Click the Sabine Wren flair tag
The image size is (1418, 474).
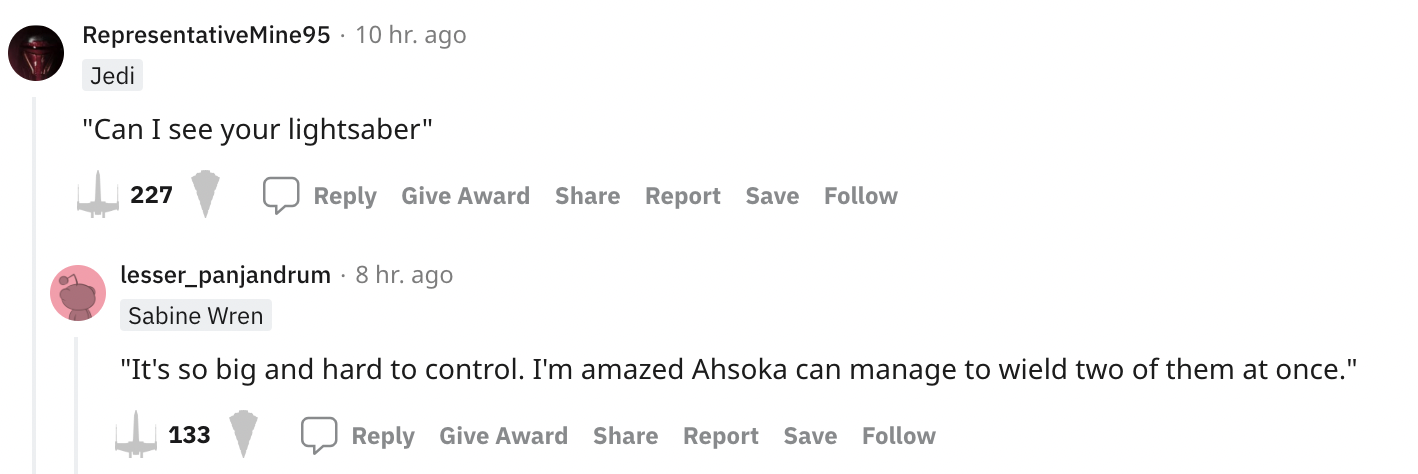pos(196,316)
